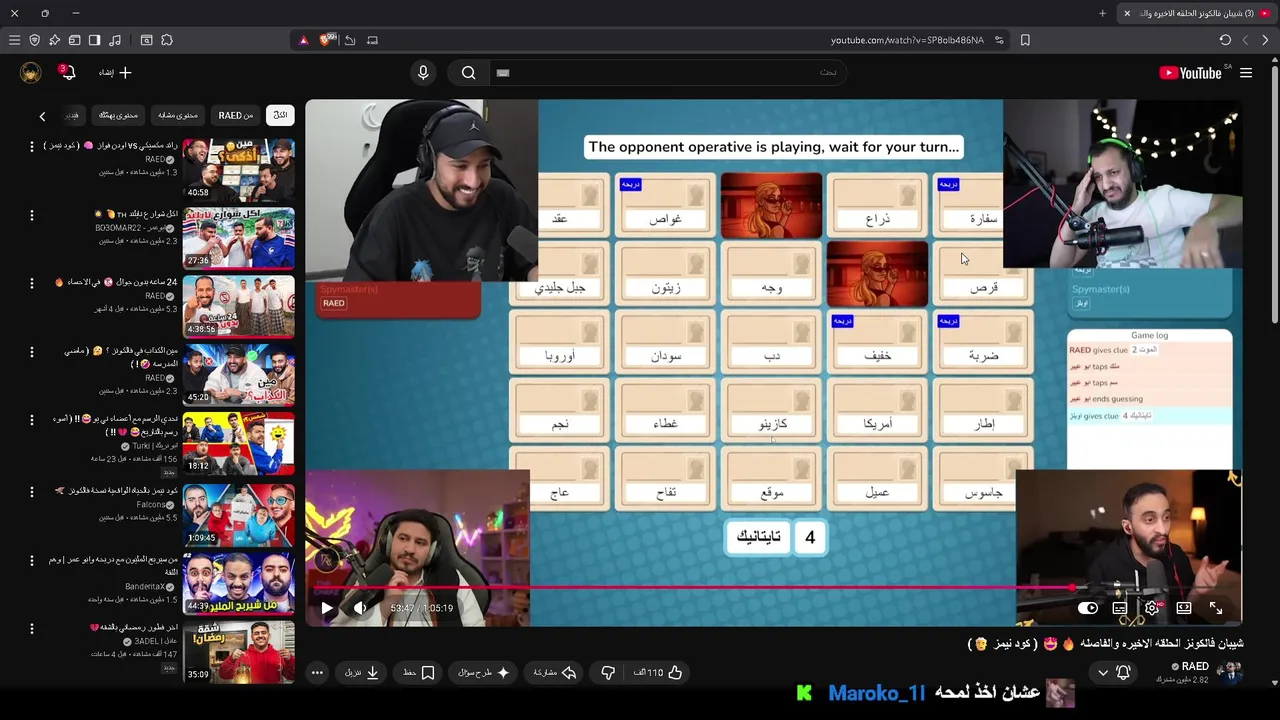Open options menu for the BO3OMAR22 video
This screenshot has width=1280, height=720.
[x=31, y=215]
